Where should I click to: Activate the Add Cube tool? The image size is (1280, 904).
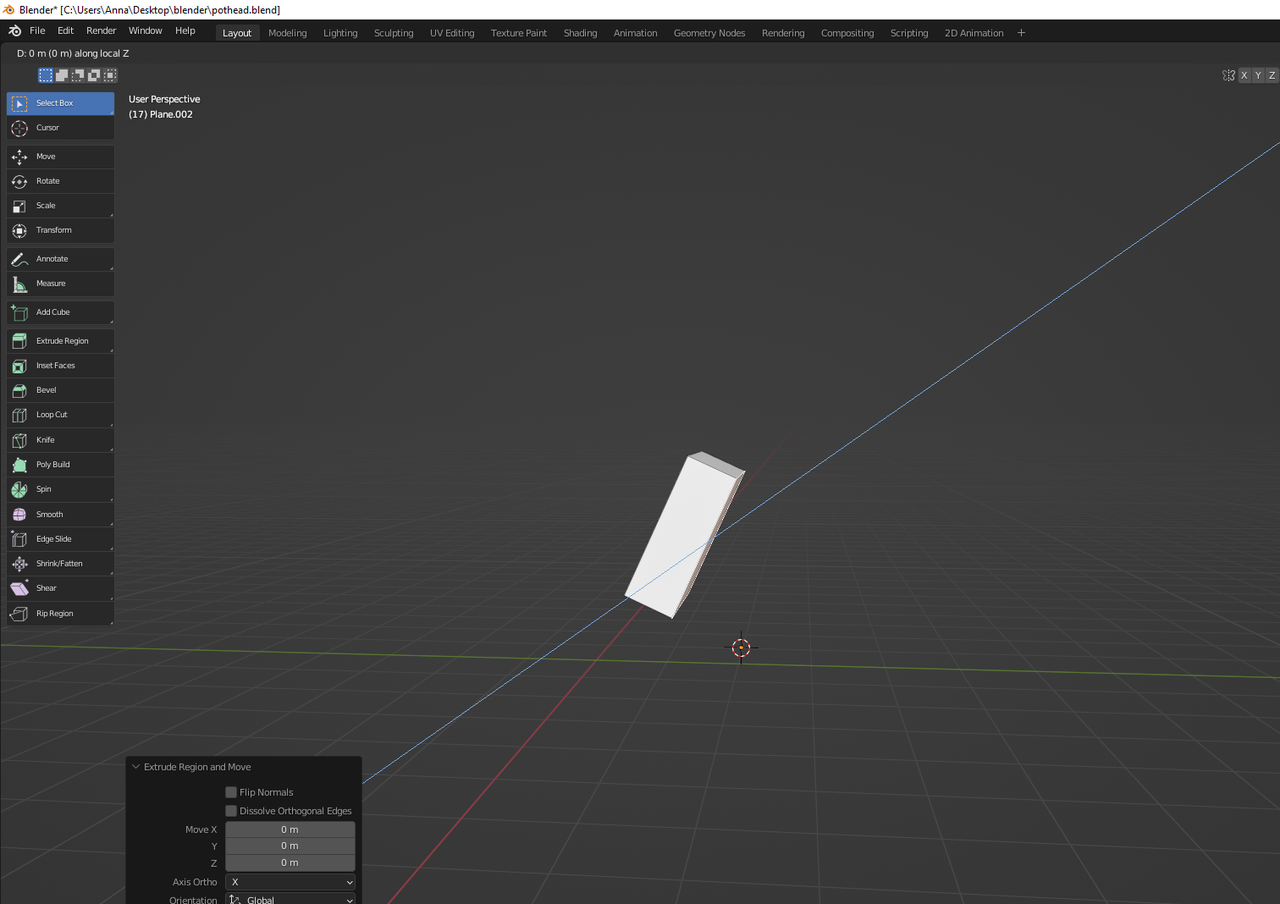tap(60, 313)
